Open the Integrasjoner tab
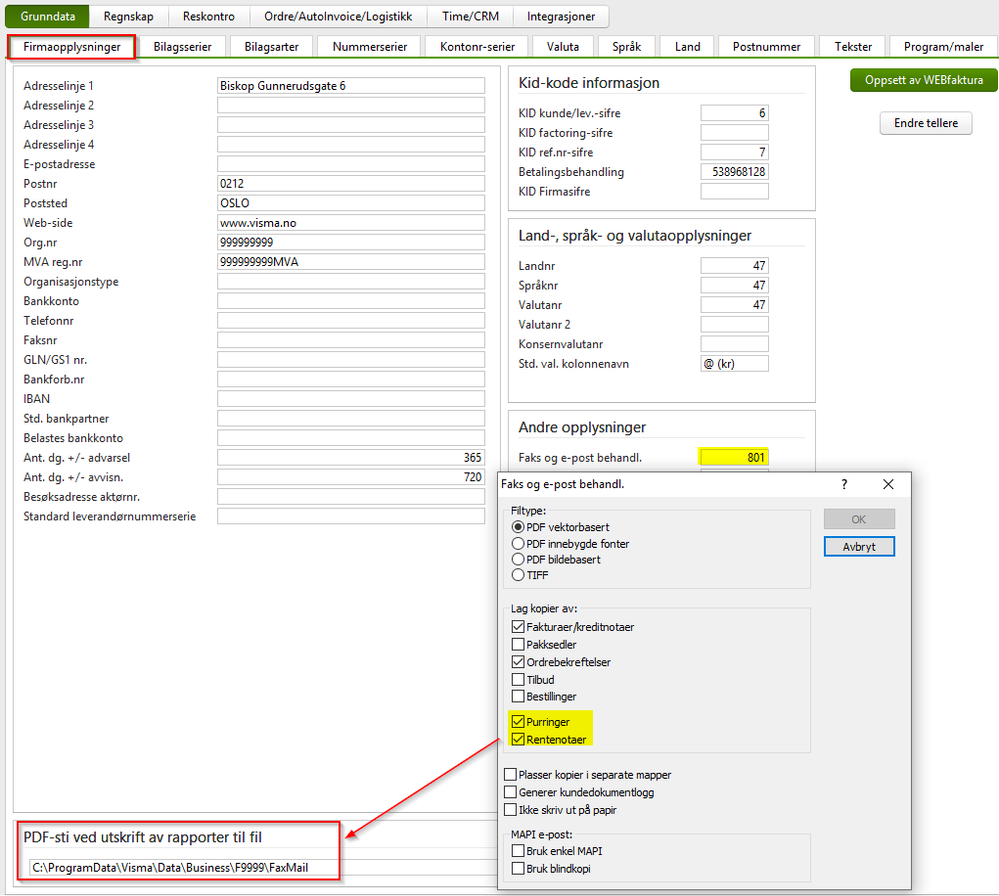 561,17
